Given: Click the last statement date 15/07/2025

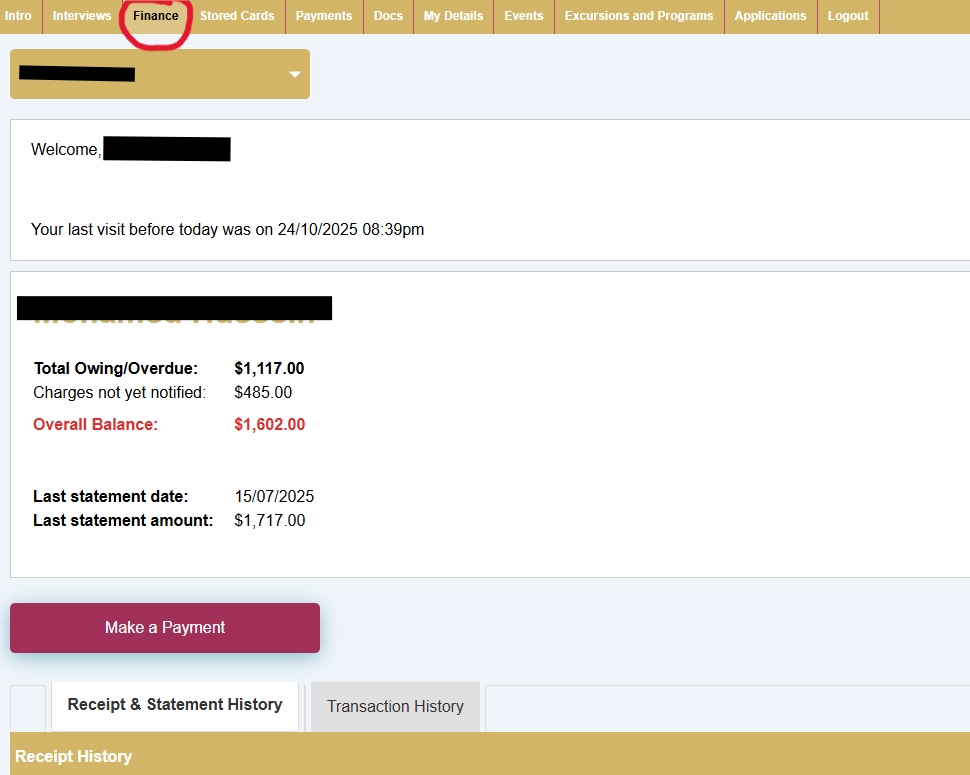Looking at the screenshot, I should 274,497.
